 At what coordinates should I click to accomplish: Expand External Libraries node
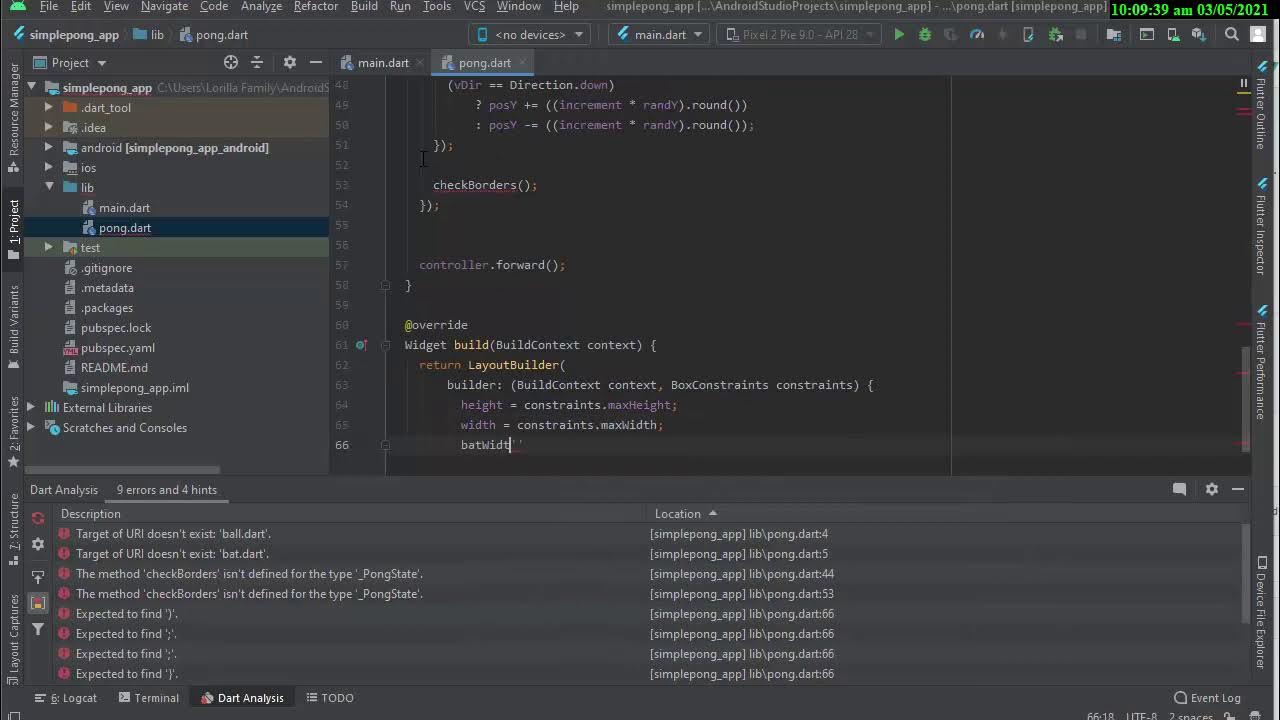32,408
